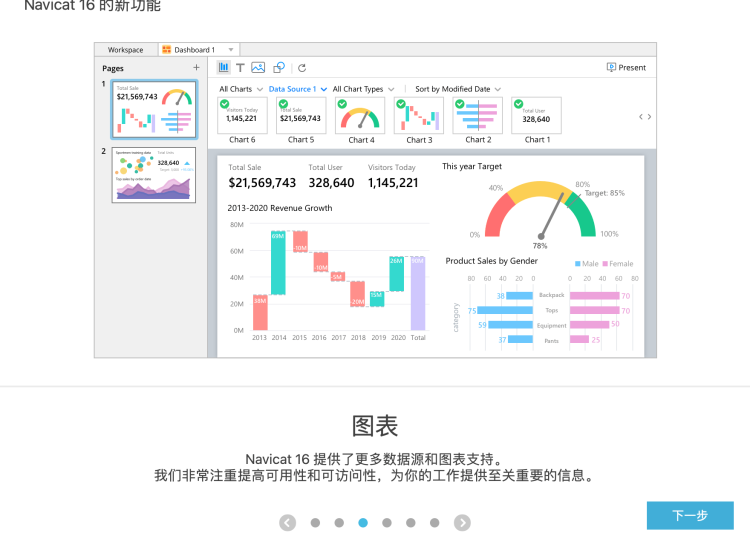Click the text tool icon
Screen dimensions: 750x536
[x=240, y=67]
